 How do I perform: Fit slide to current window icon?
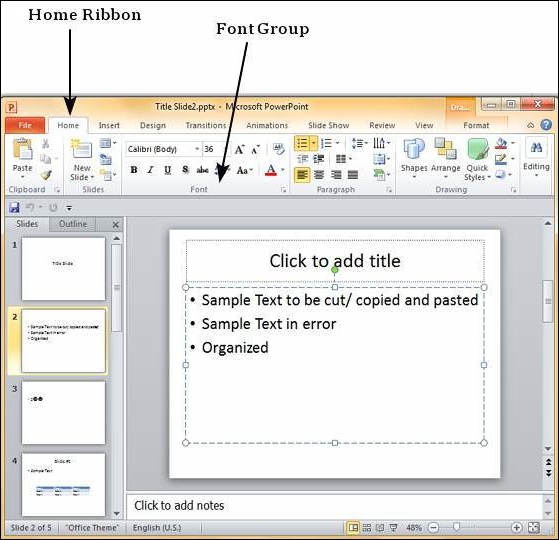[x=534, y=528]
